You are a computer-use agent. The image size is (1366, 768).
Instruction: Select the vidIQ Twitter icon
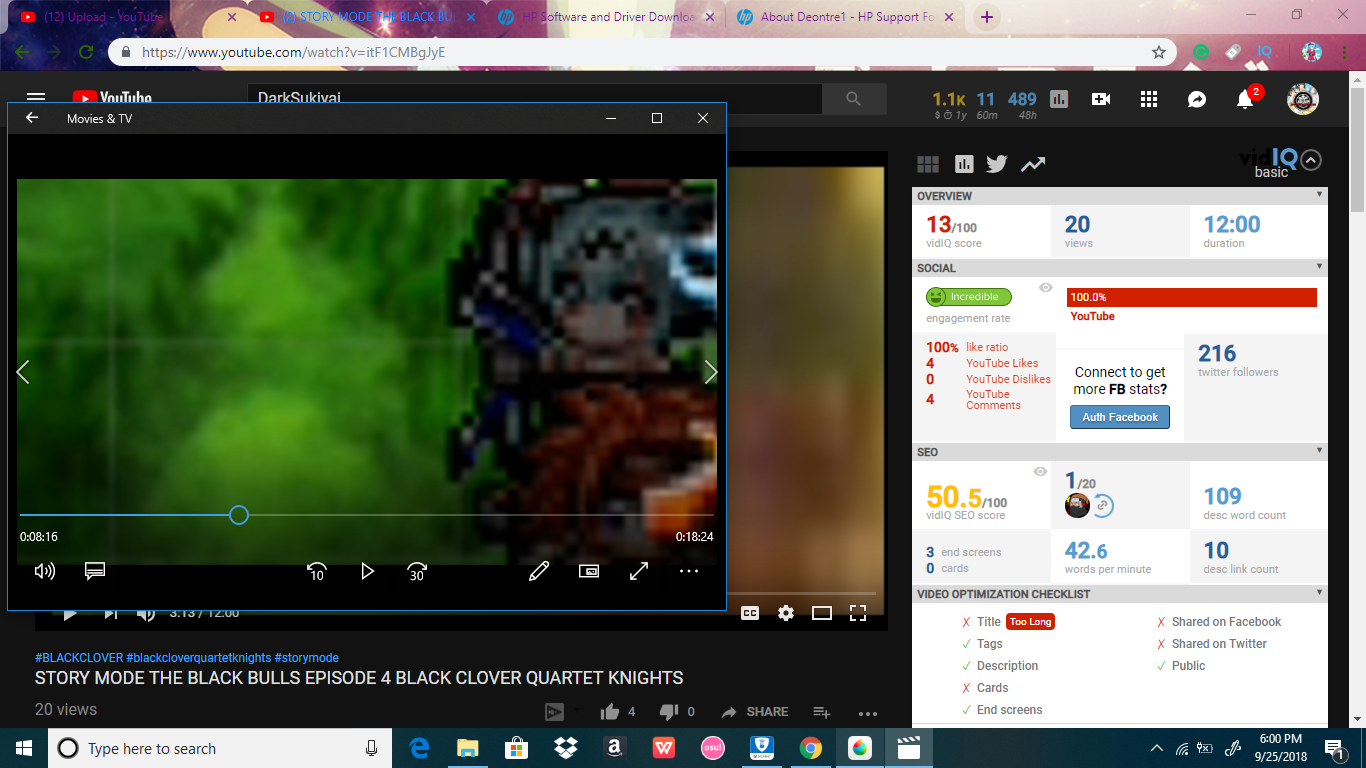pyautogui.click(x=997, y=164)
